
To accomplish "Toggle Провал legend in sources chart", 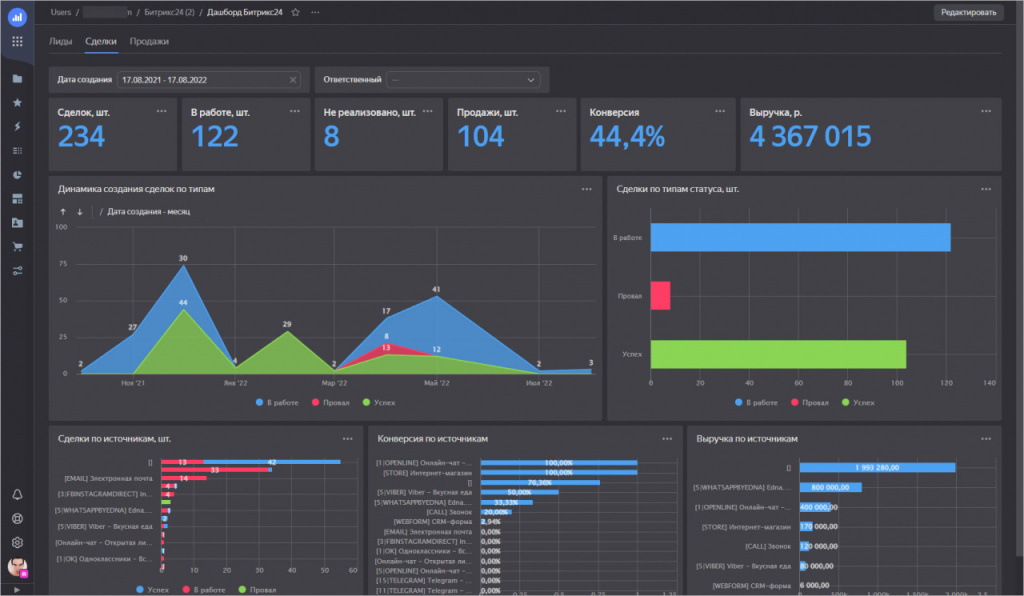I will [x=257, y=590].
